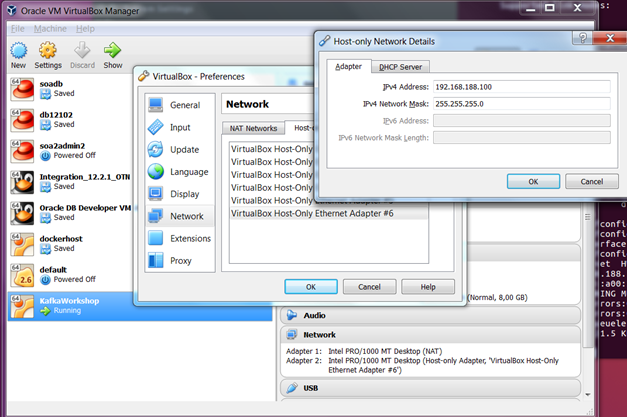627x417 pixels.
Task: Click the IPv4 Address field
Action: click(521, 87)
